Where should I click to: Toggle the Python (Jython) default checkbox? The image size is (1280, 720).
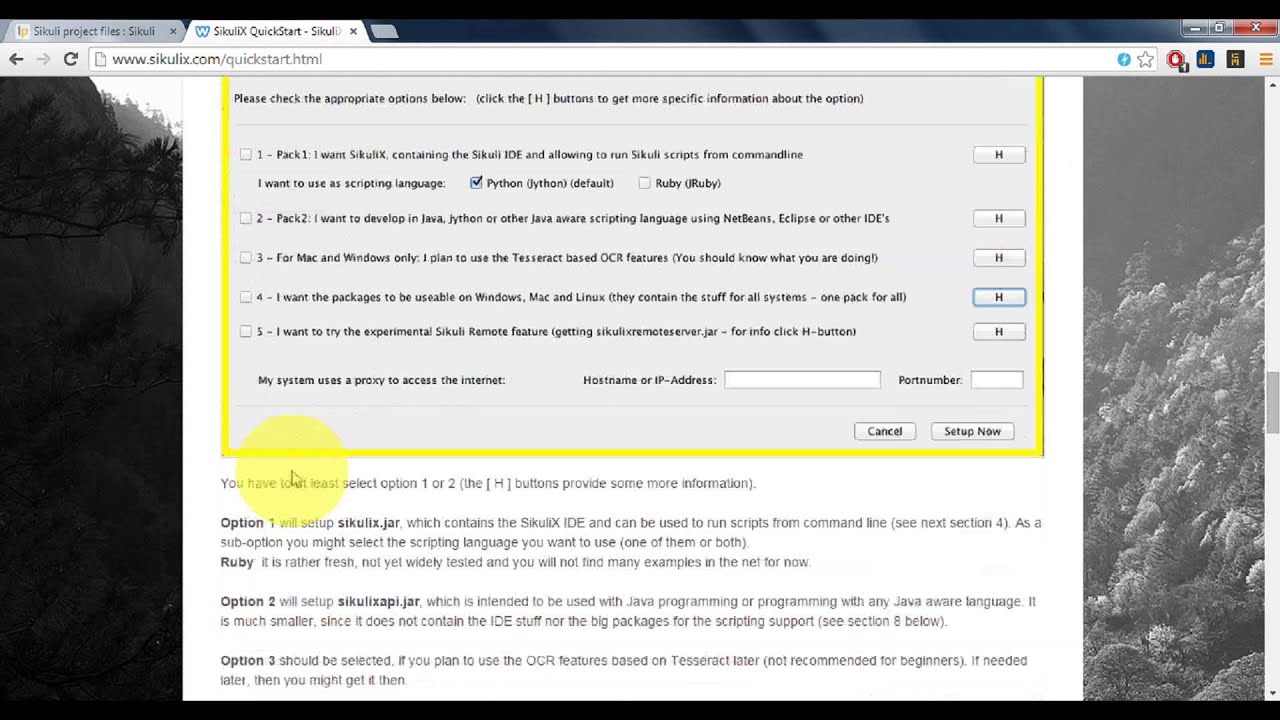[476, 183]
